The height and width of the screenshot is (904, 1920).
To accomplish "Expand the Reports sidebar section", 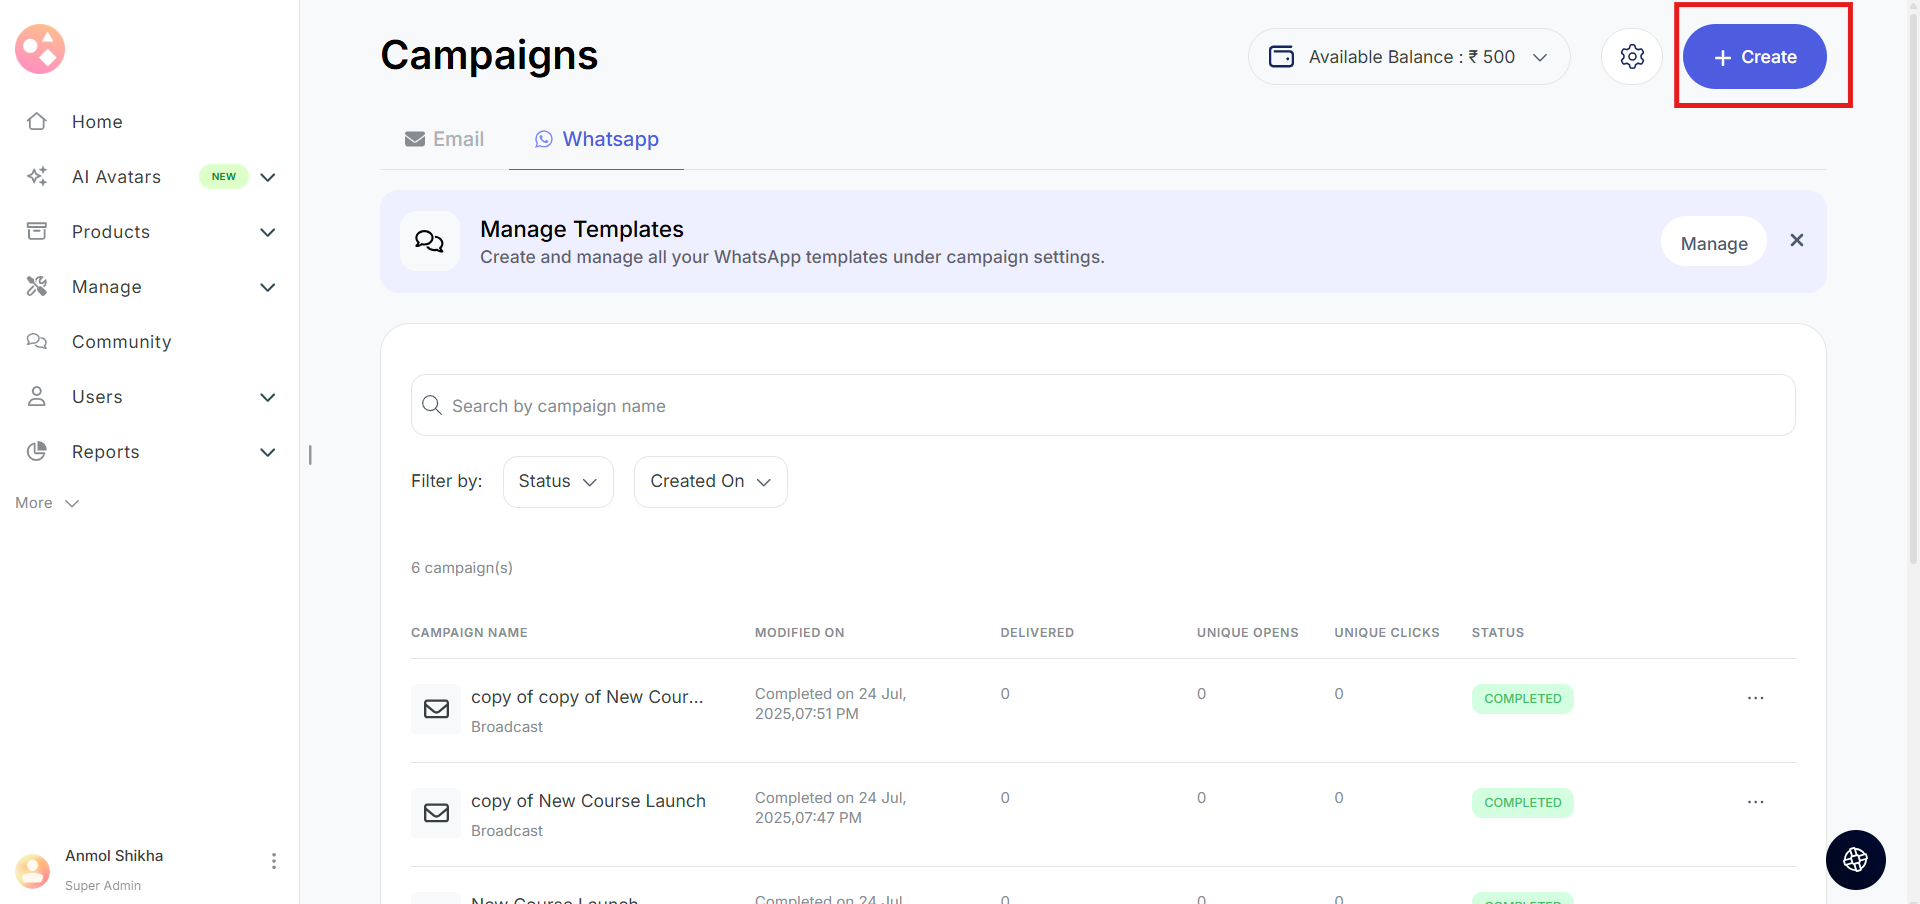I will [267, 452].
